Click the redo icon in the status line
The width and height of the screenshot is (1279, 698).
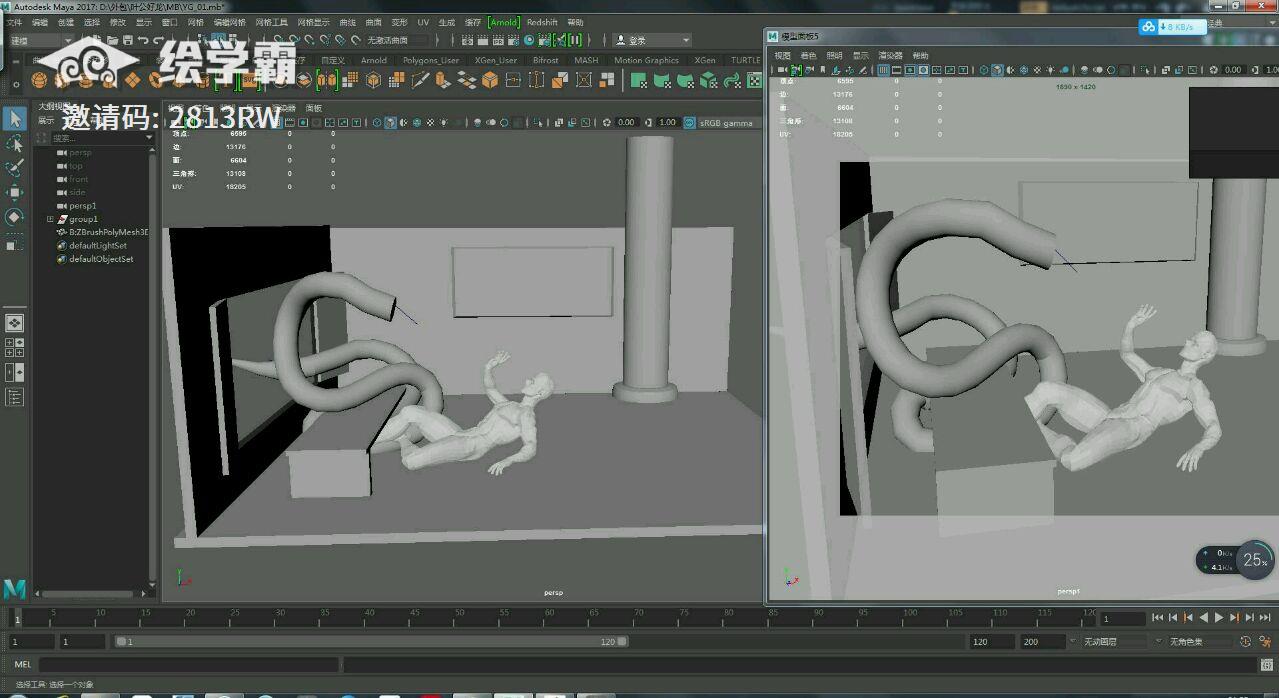click(x=159, y=40)
